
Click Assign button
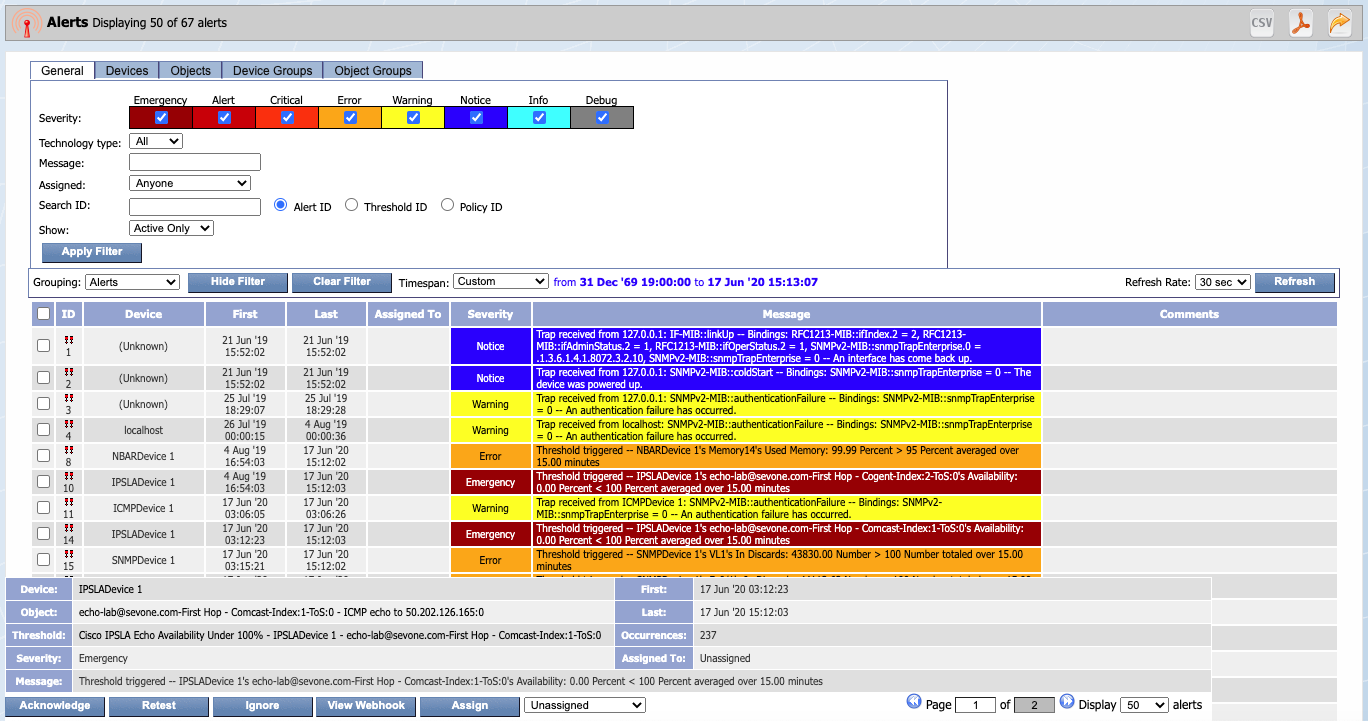[x=469, y=706]
